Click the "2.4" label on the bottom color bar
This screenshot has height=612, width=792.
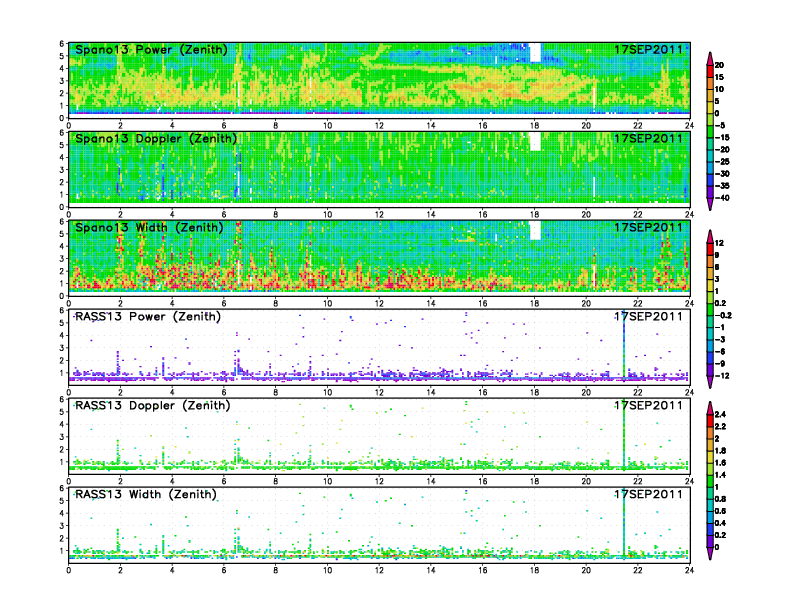[720, 415]
